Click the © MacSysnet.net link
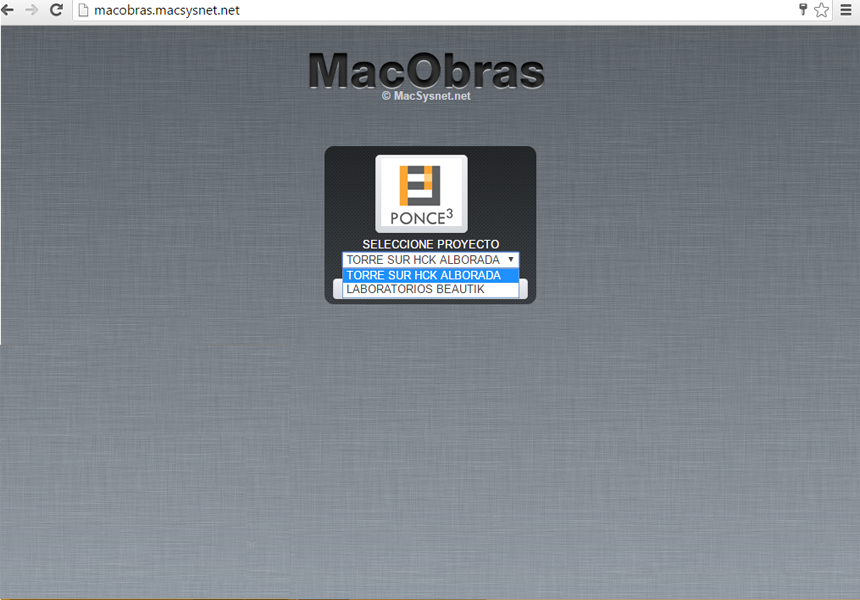This screenshot has height=600, width=860. pos(426,96)
